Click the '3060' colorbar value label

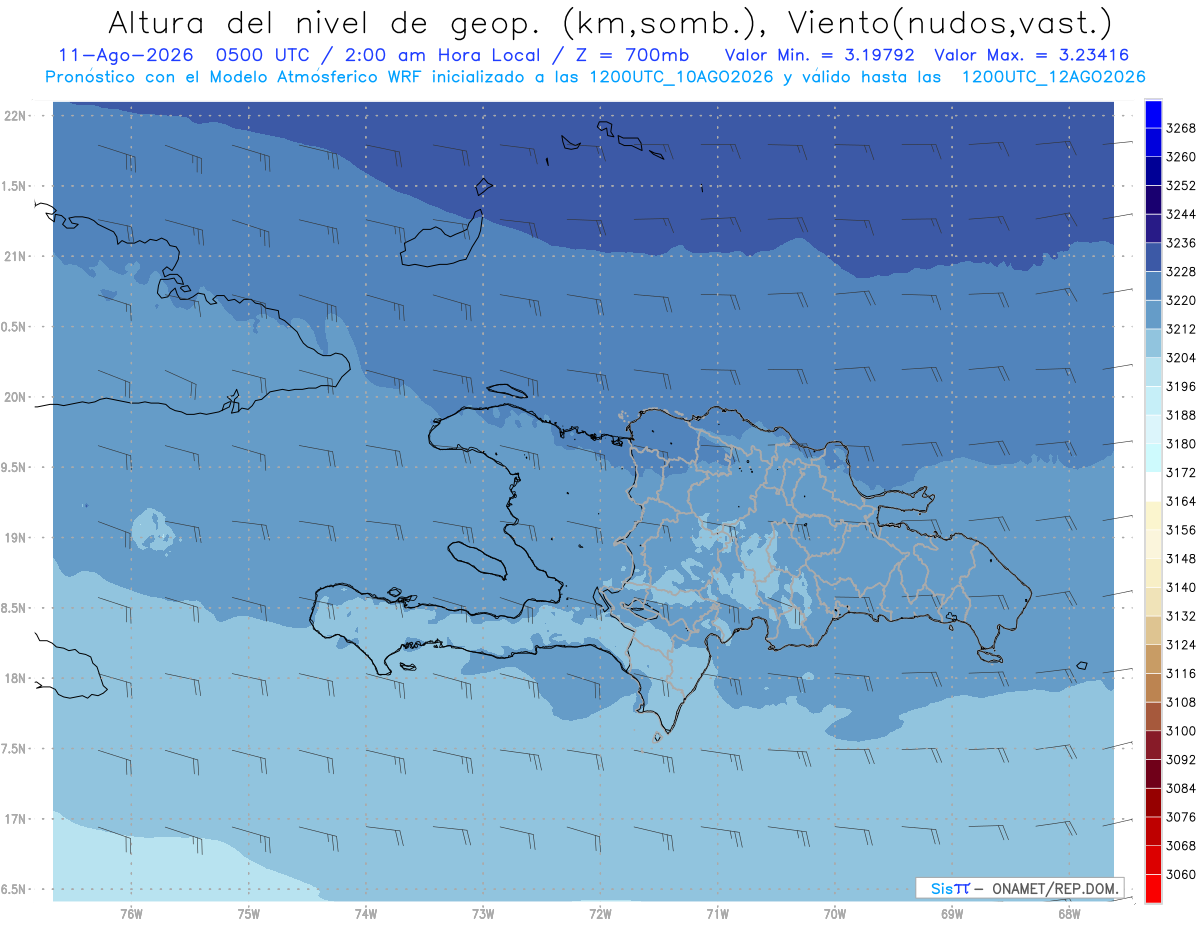(x=1181, y=874)
